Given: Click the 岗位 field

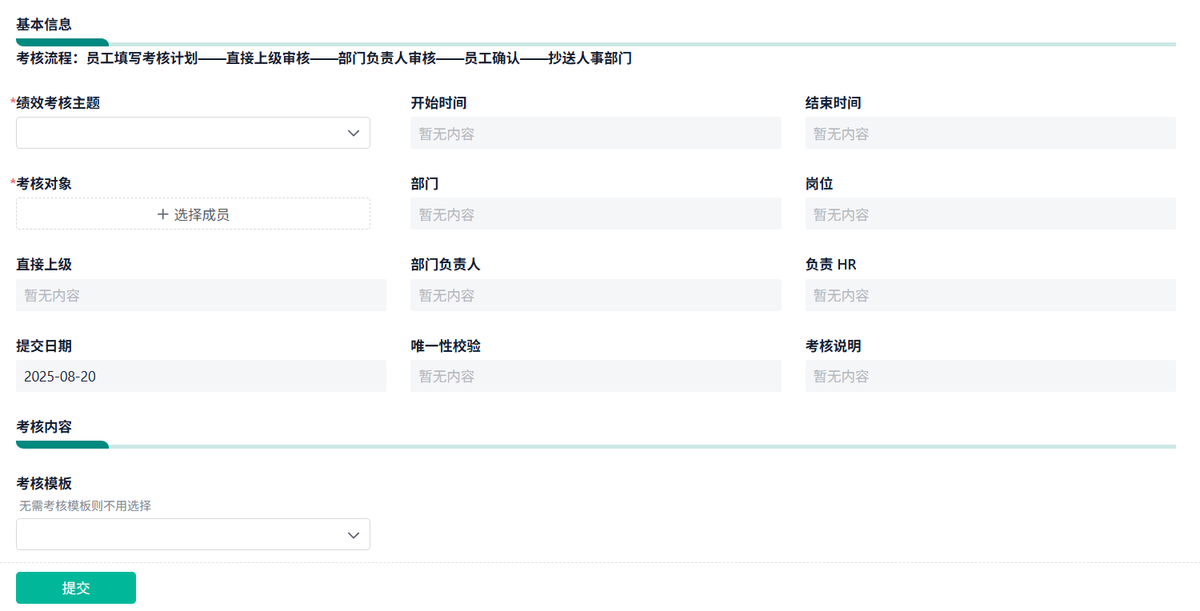Looking at the screenshot, I should click(990, 214).
